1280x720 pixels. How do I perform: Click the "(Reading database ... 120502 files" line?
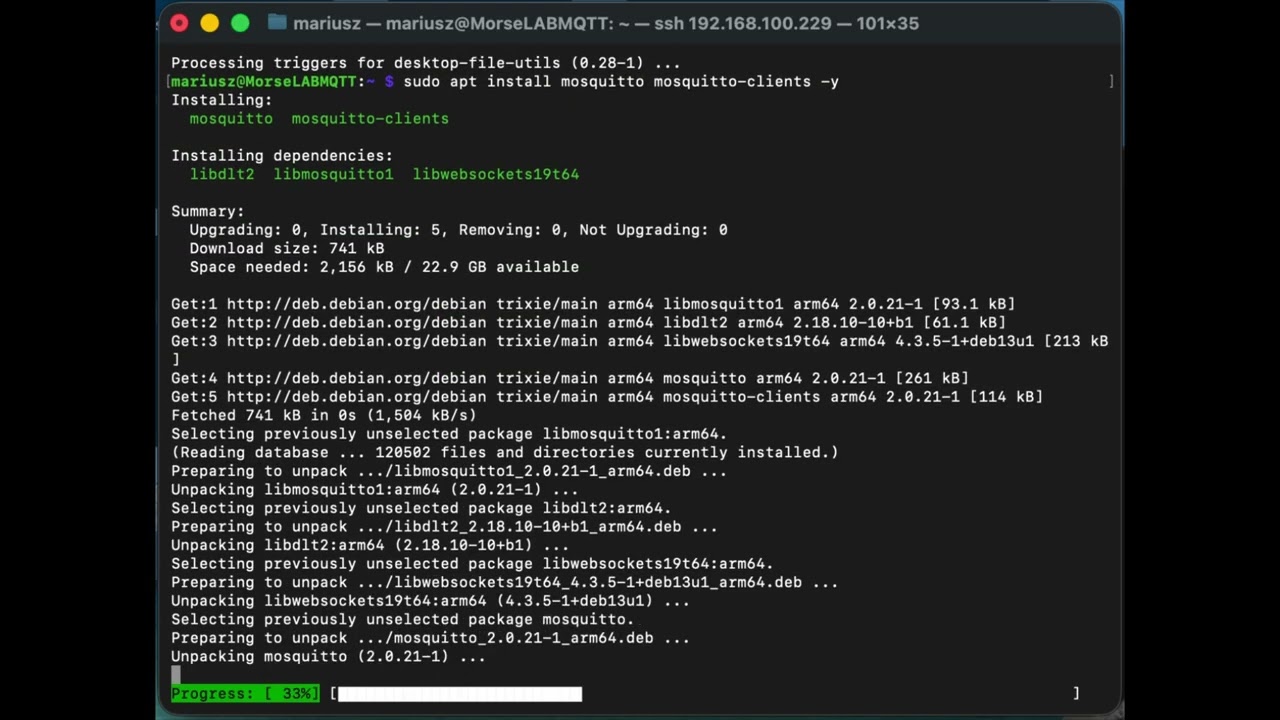pyautogui.click(x=505, y=452)
